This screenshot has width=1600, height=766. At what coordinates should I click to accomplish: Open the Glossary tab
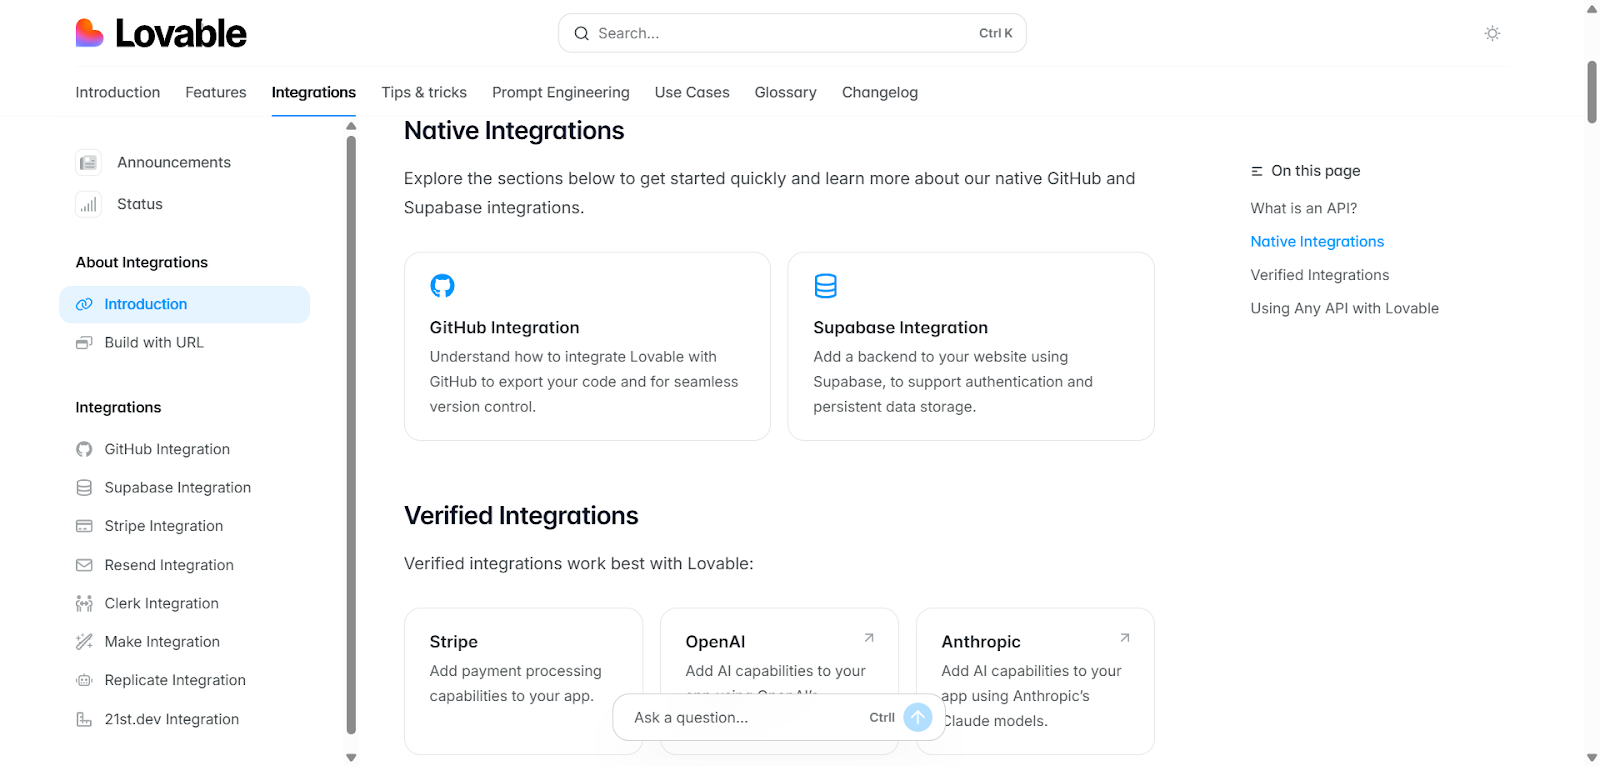786,92
